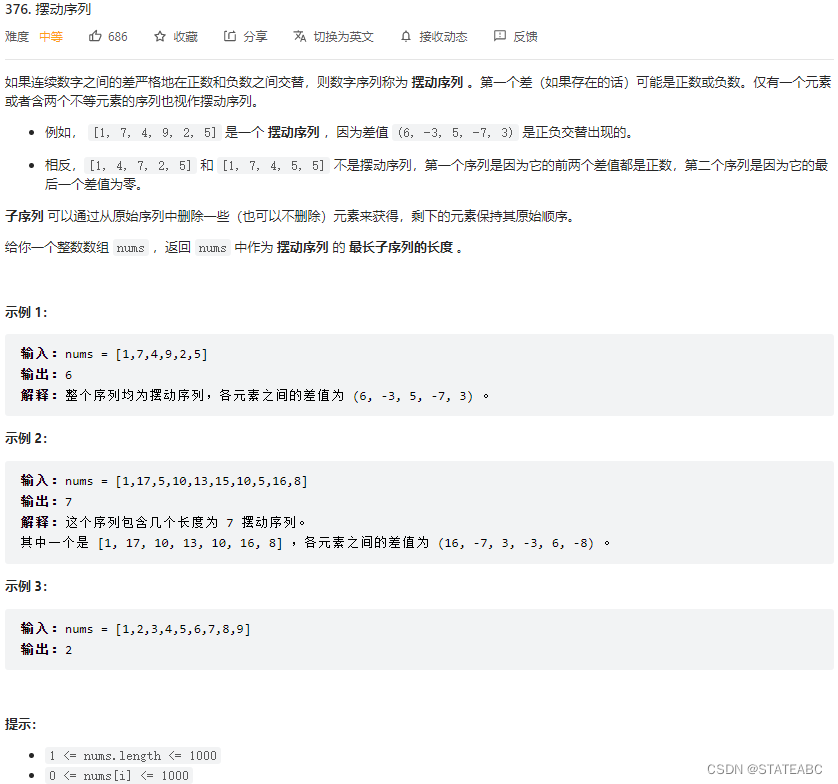838x784 pixels.
Task: Click the like count showing 686
Action: click(x=117, y=36)
